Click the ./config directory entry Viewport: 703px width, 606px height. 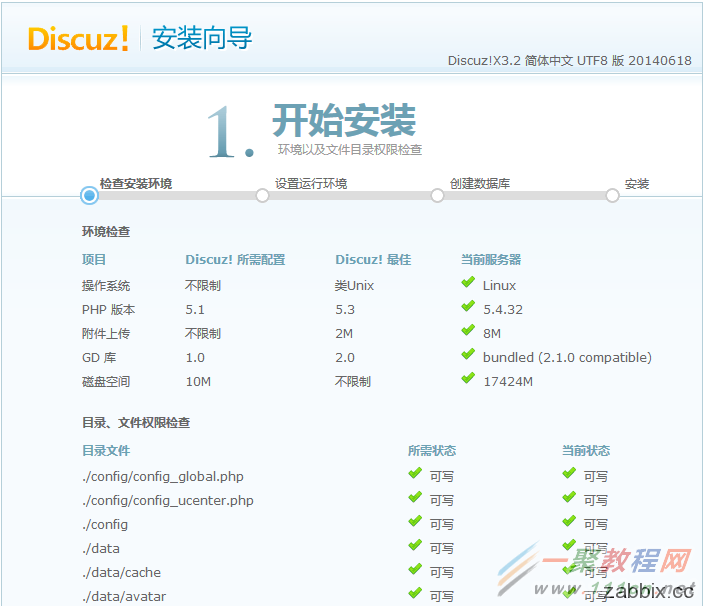(x=105, y=525)
